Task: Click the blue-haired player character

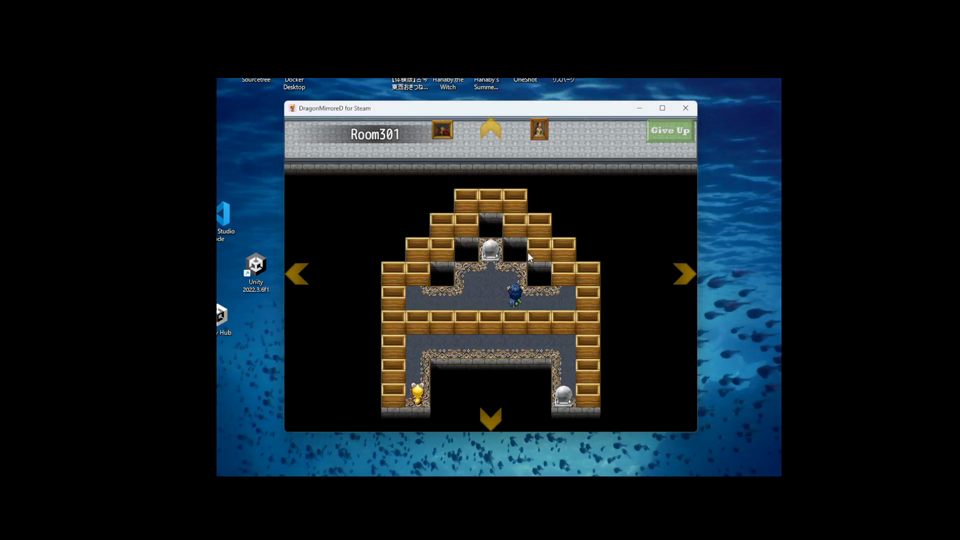Action: coord(515,294)
